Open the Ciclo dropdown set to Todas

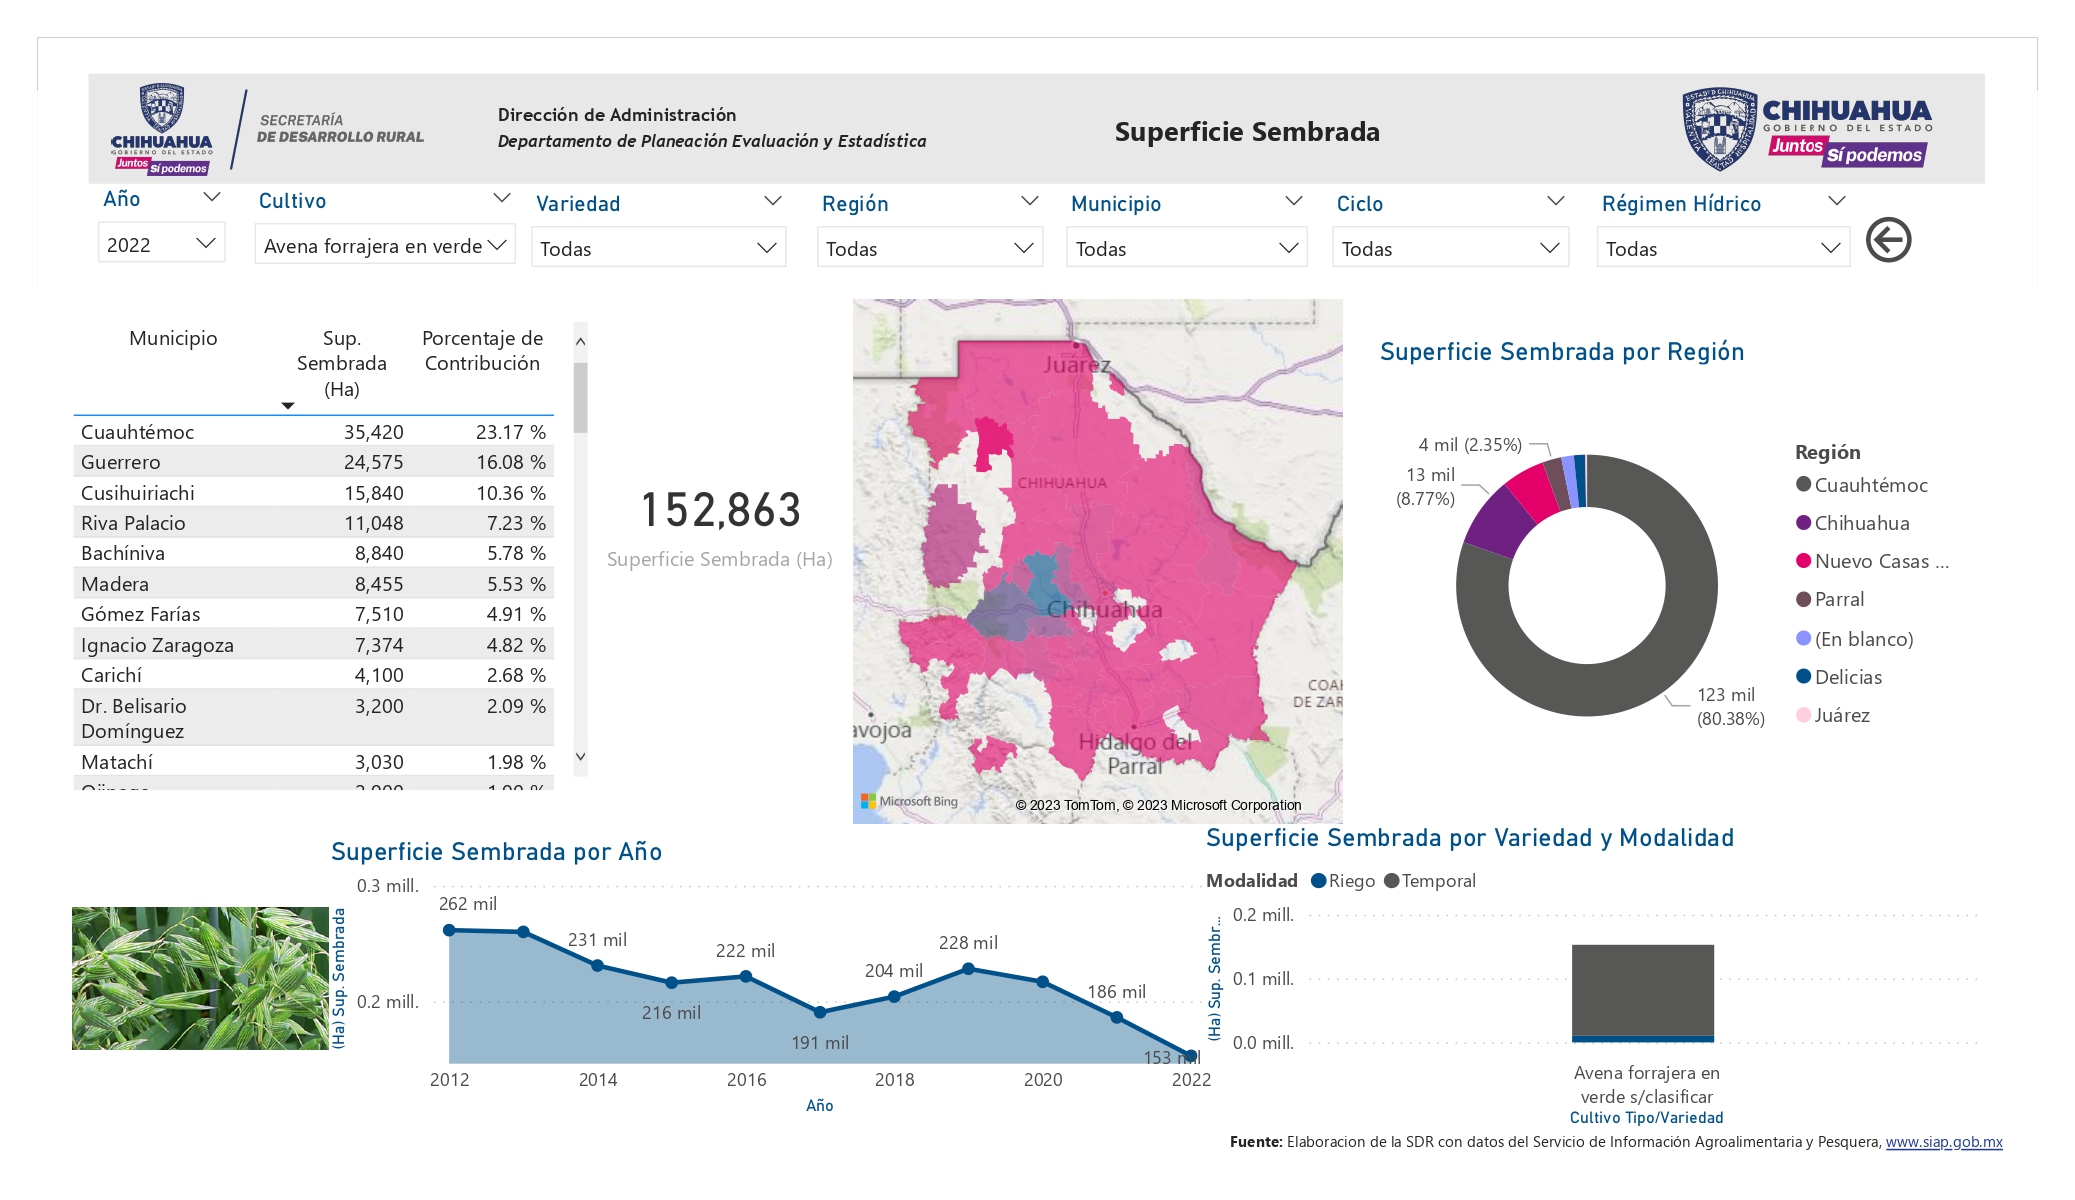(1450, 248)
